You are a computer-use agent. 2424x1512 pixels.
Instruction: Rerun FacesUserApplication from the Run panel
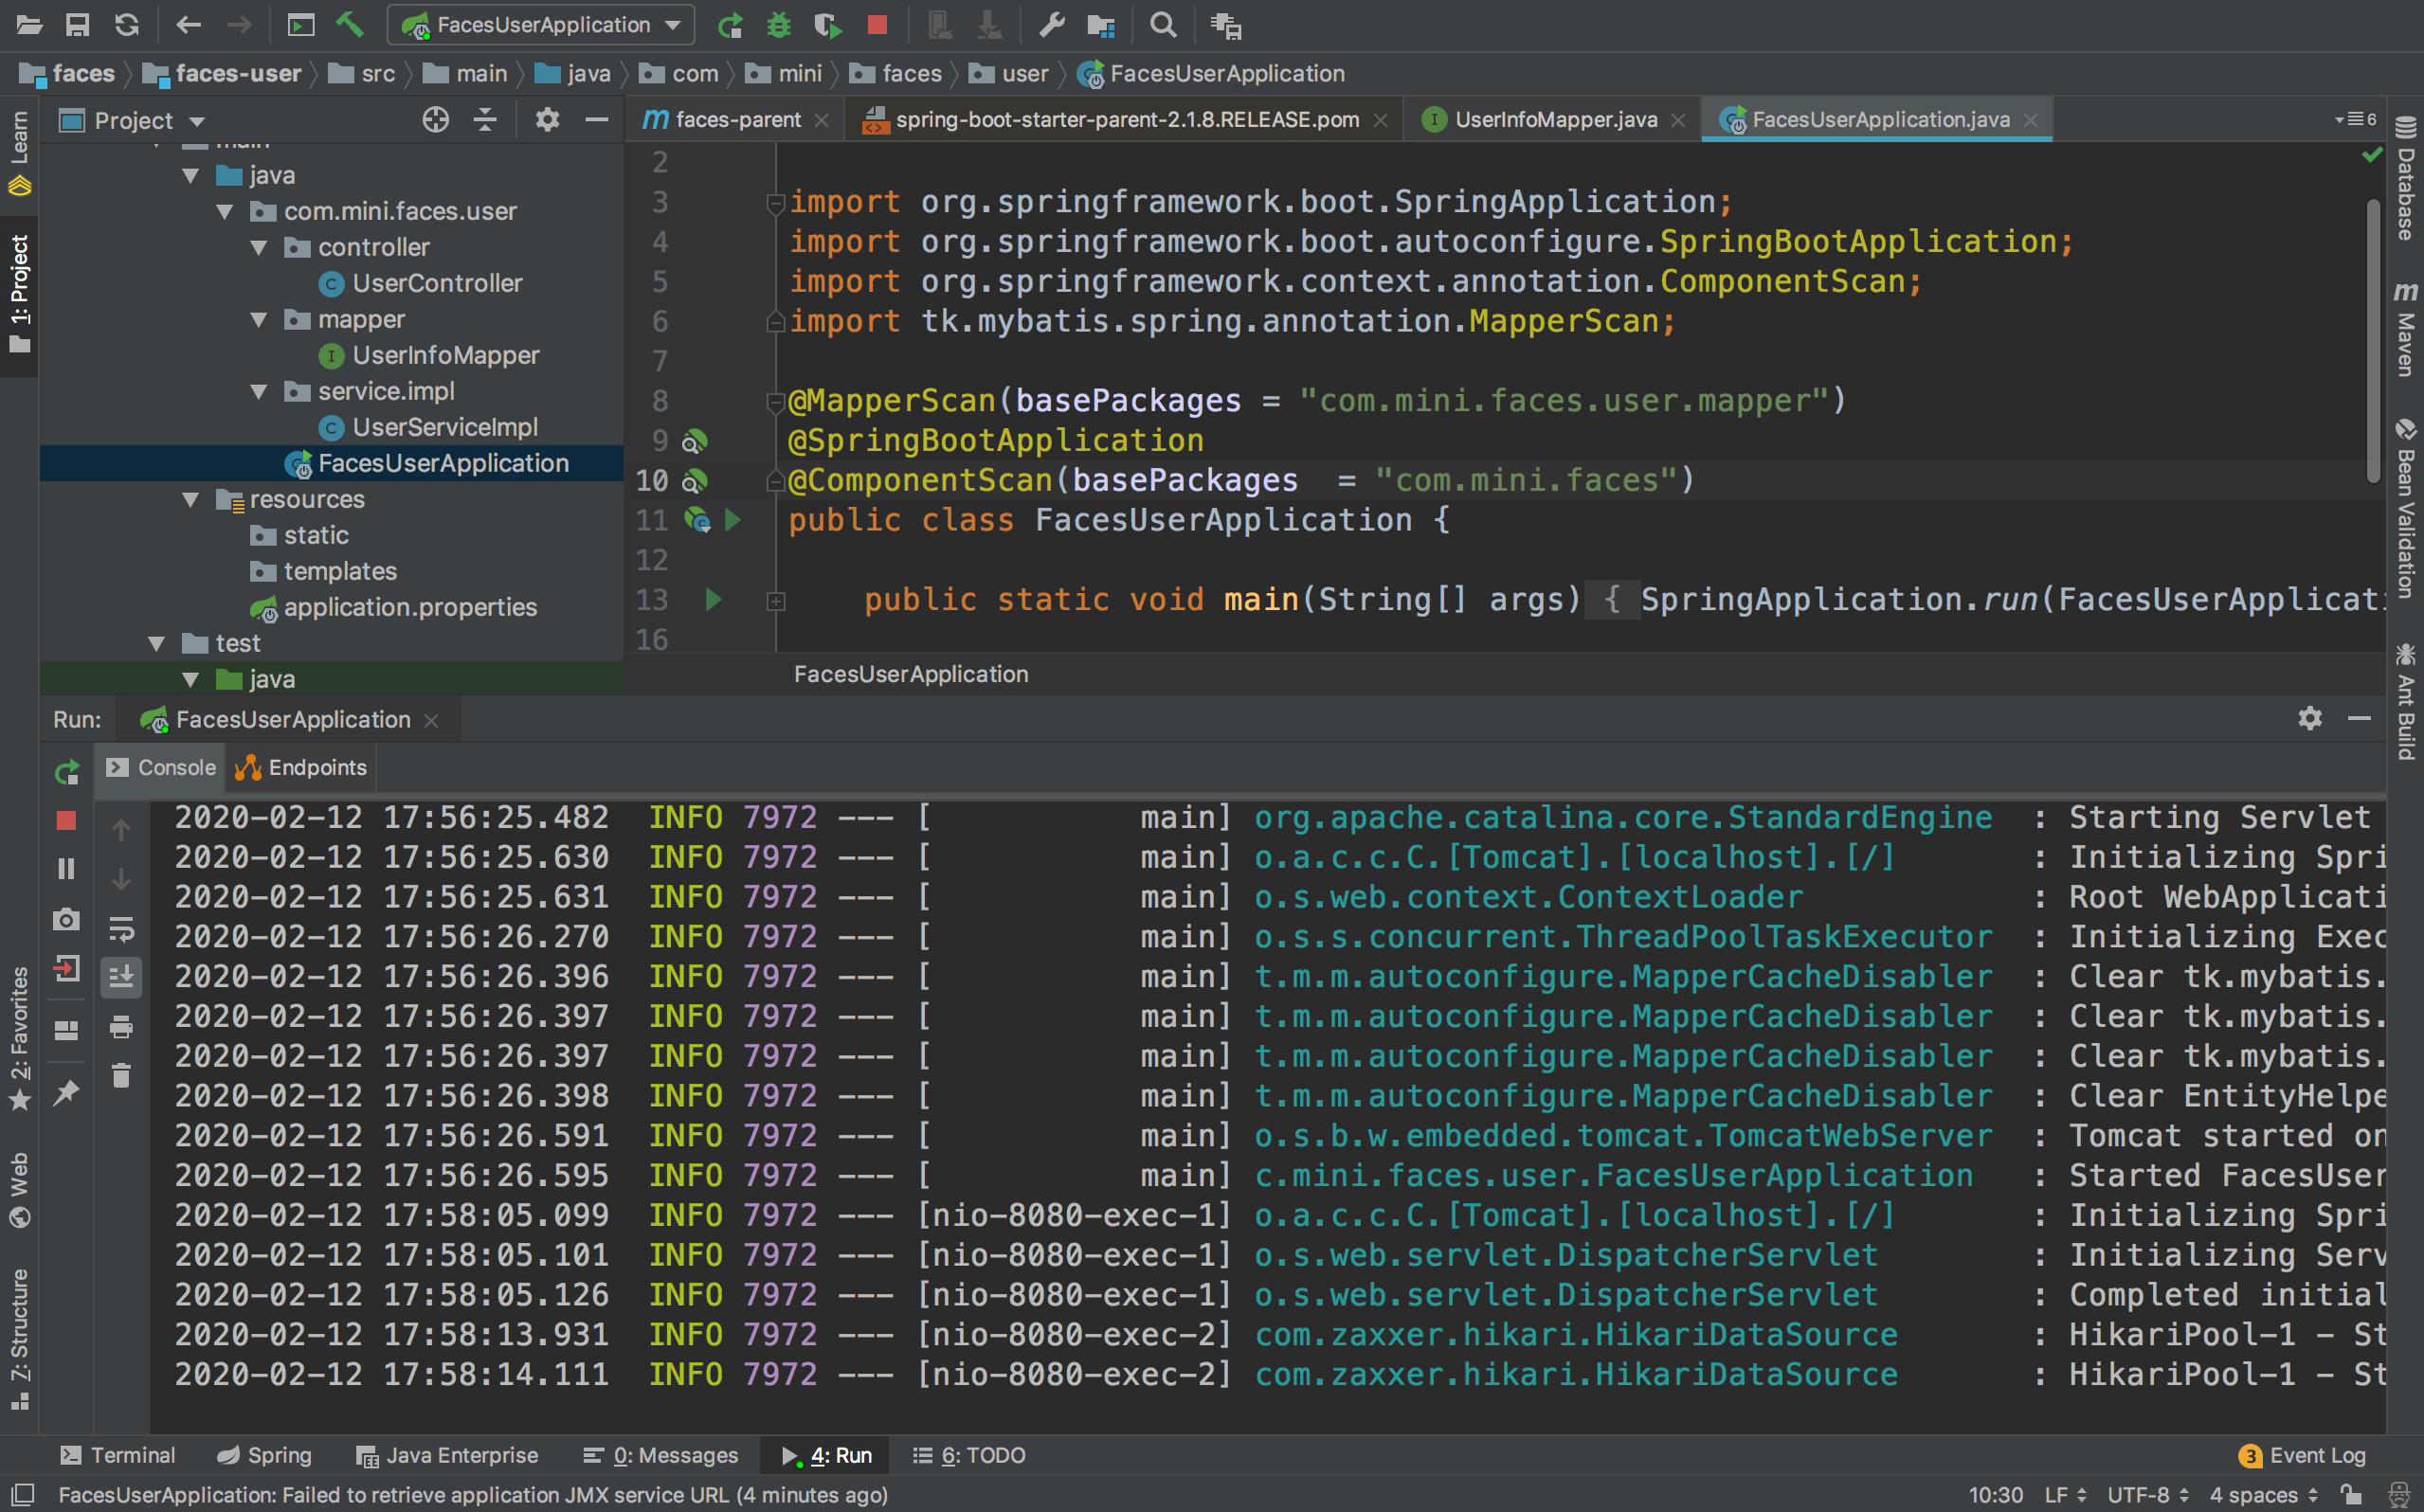[66, 772]
